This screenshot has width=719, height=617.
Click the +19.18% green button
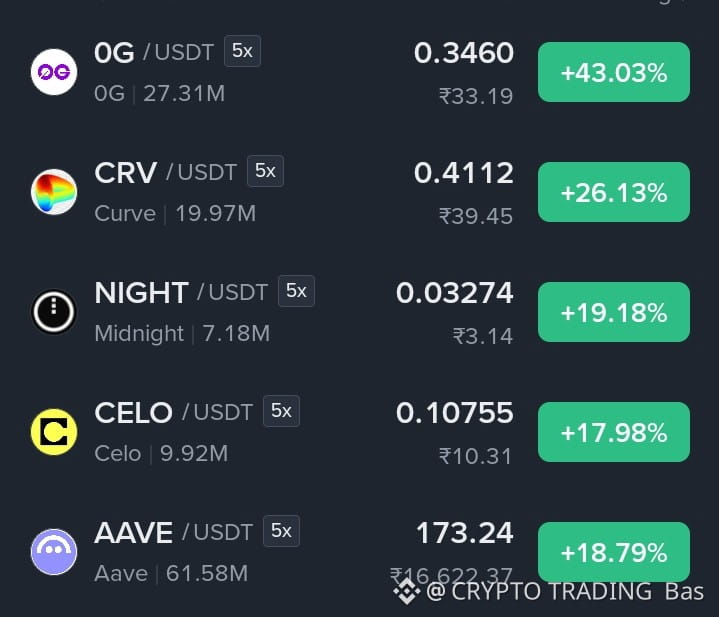tap(614, 312)
